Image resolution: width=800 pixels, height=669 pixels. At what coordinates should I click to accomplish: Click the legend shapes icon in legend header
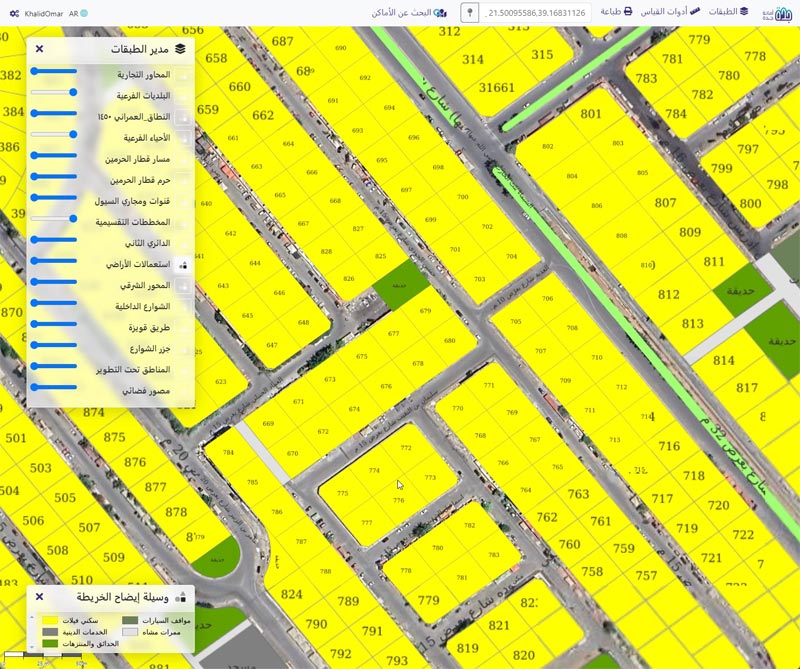(181, 597)
